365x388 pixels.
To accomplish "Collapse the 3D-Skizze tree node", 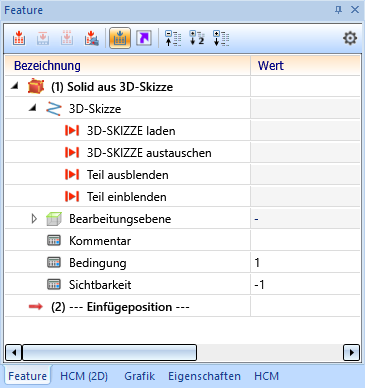I will 32,108.
